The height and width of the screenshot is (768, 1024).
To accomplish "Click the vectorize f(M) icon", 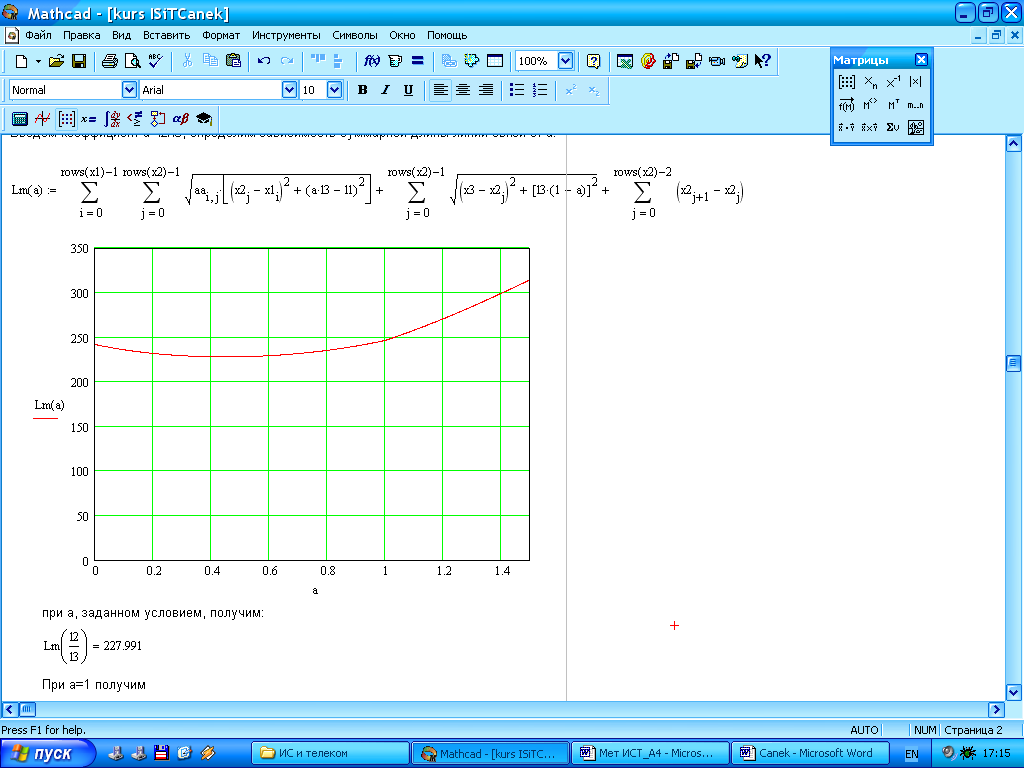I will tap(846, 105).
